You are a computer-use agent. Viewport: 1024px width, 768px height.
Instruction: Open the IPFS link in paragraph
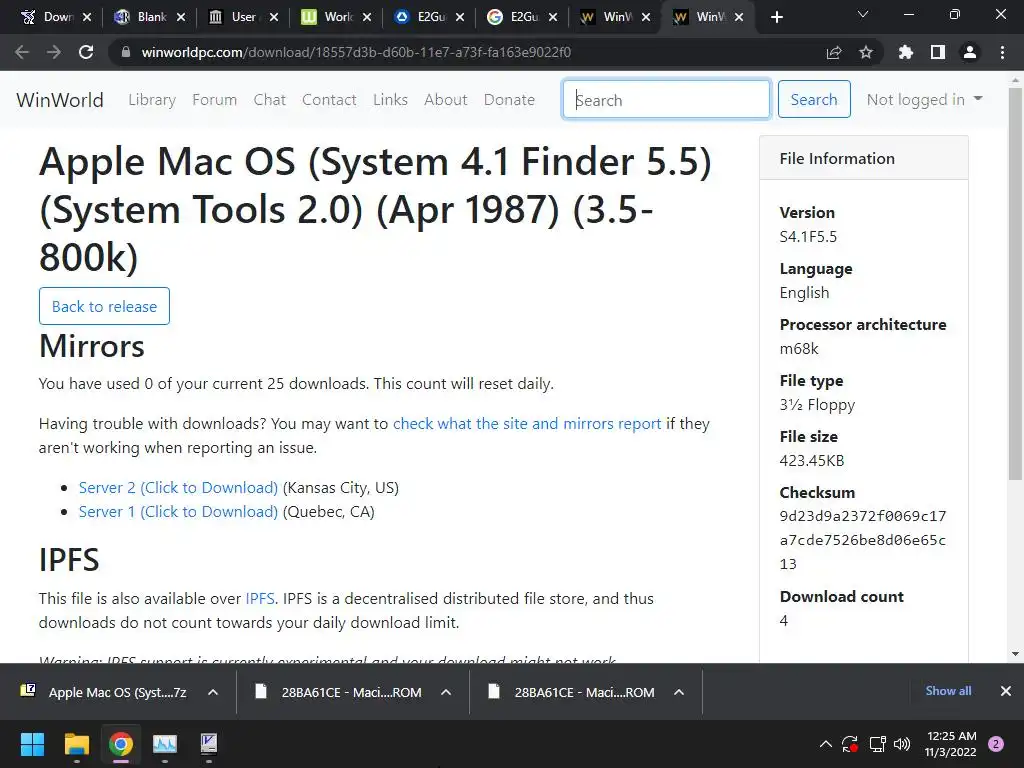[260, 599]
